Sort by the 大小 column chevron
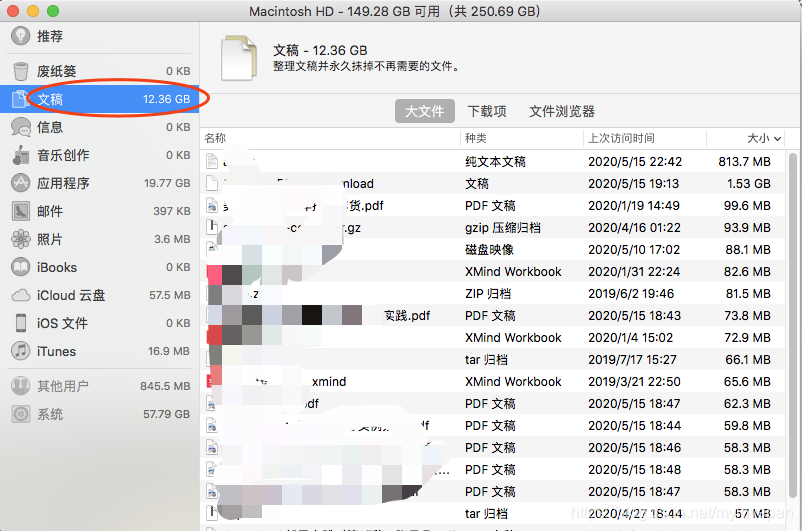The height and width of the screenshot is (531, 802). point(777,138)
